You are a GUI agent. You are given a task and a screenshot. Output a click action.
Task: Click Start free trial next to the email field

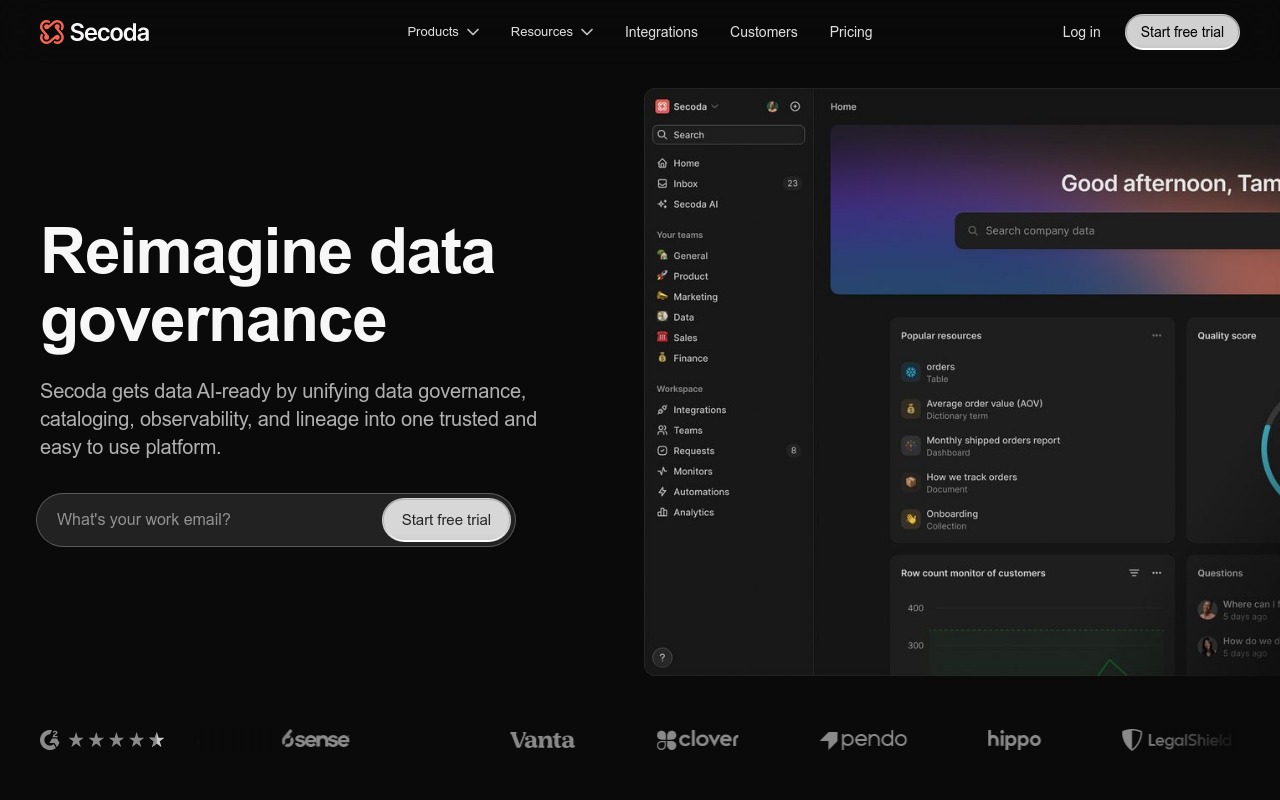tap(446, 520)
